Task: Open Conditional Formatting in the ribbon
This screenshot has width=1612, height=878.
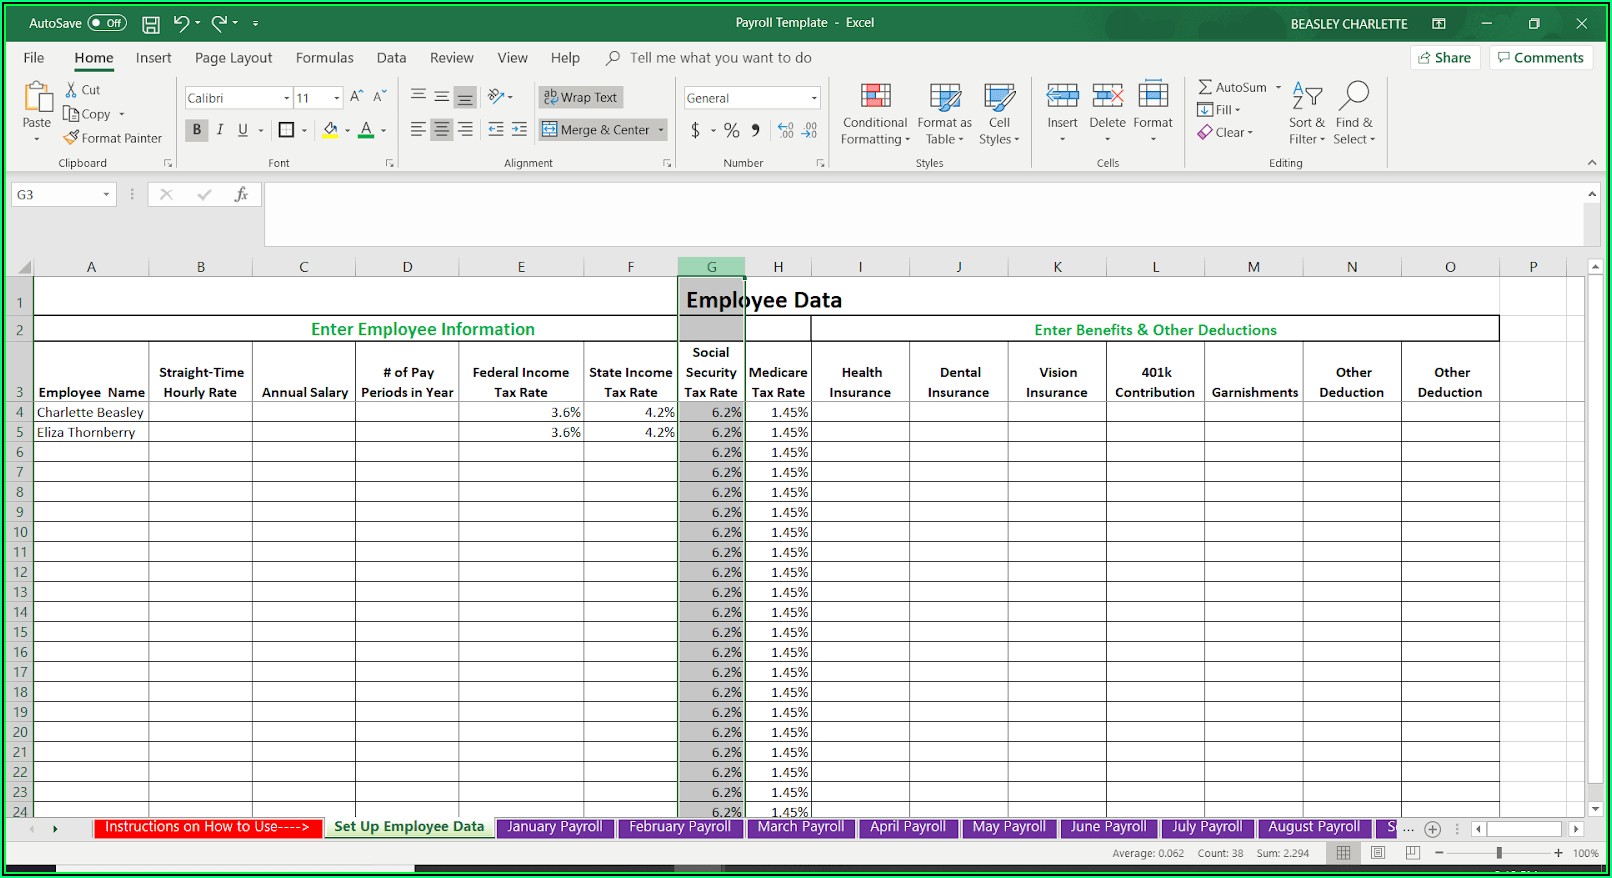Action: coord(875,113)
